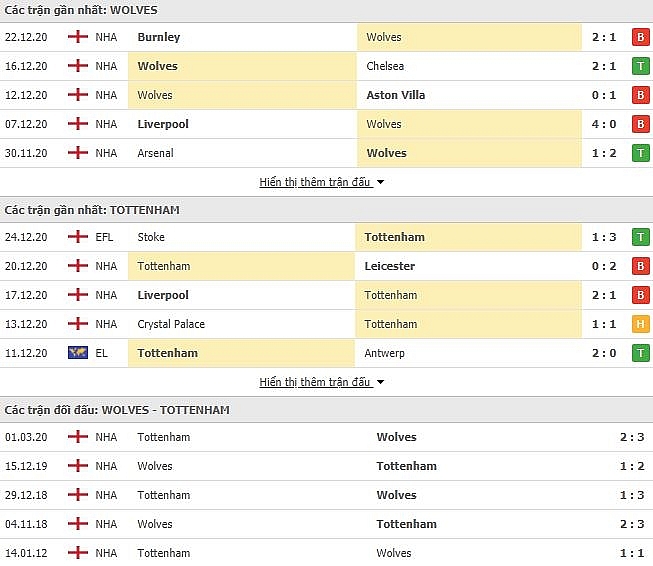Select the 2:3 score on 04.11.18 match
The image size is (653, 566).
coord(632,524)
